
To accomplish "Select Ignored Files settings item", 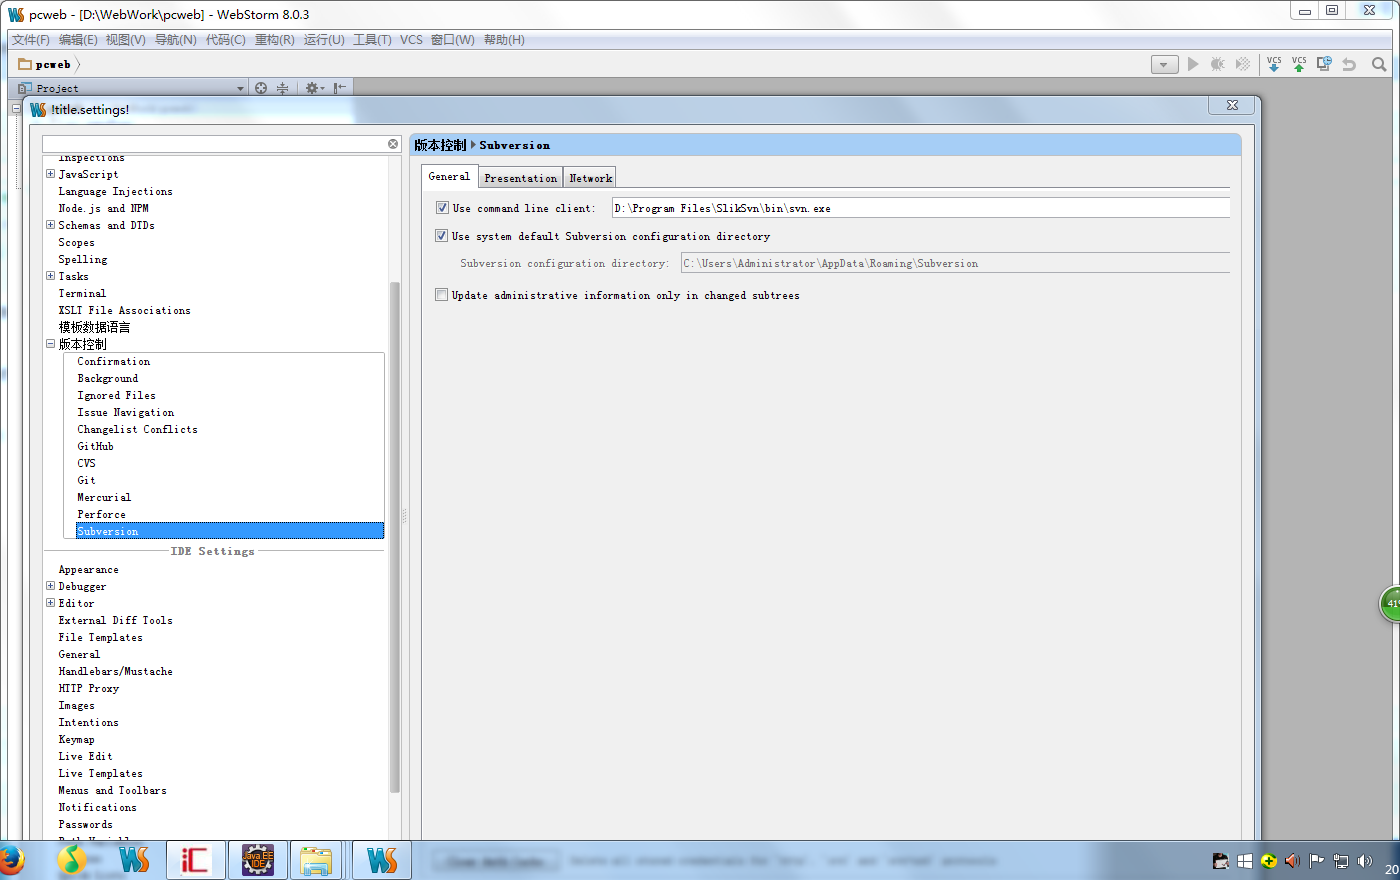I will (116, 395).
